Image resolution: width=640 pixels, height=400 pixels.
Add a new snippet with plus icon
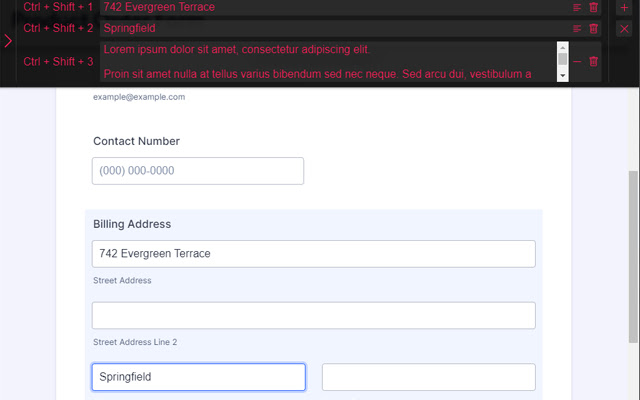click(624, 7)
